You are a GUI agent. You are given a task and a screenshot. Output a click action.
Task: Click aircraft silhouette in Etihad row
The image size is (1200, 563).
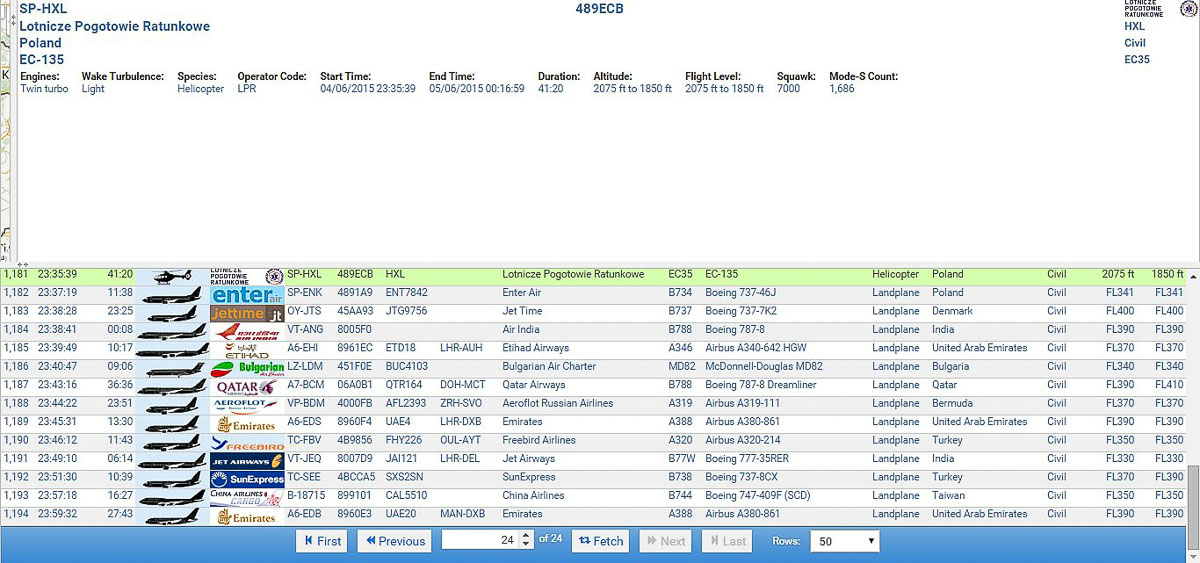(x=172, y=349)
